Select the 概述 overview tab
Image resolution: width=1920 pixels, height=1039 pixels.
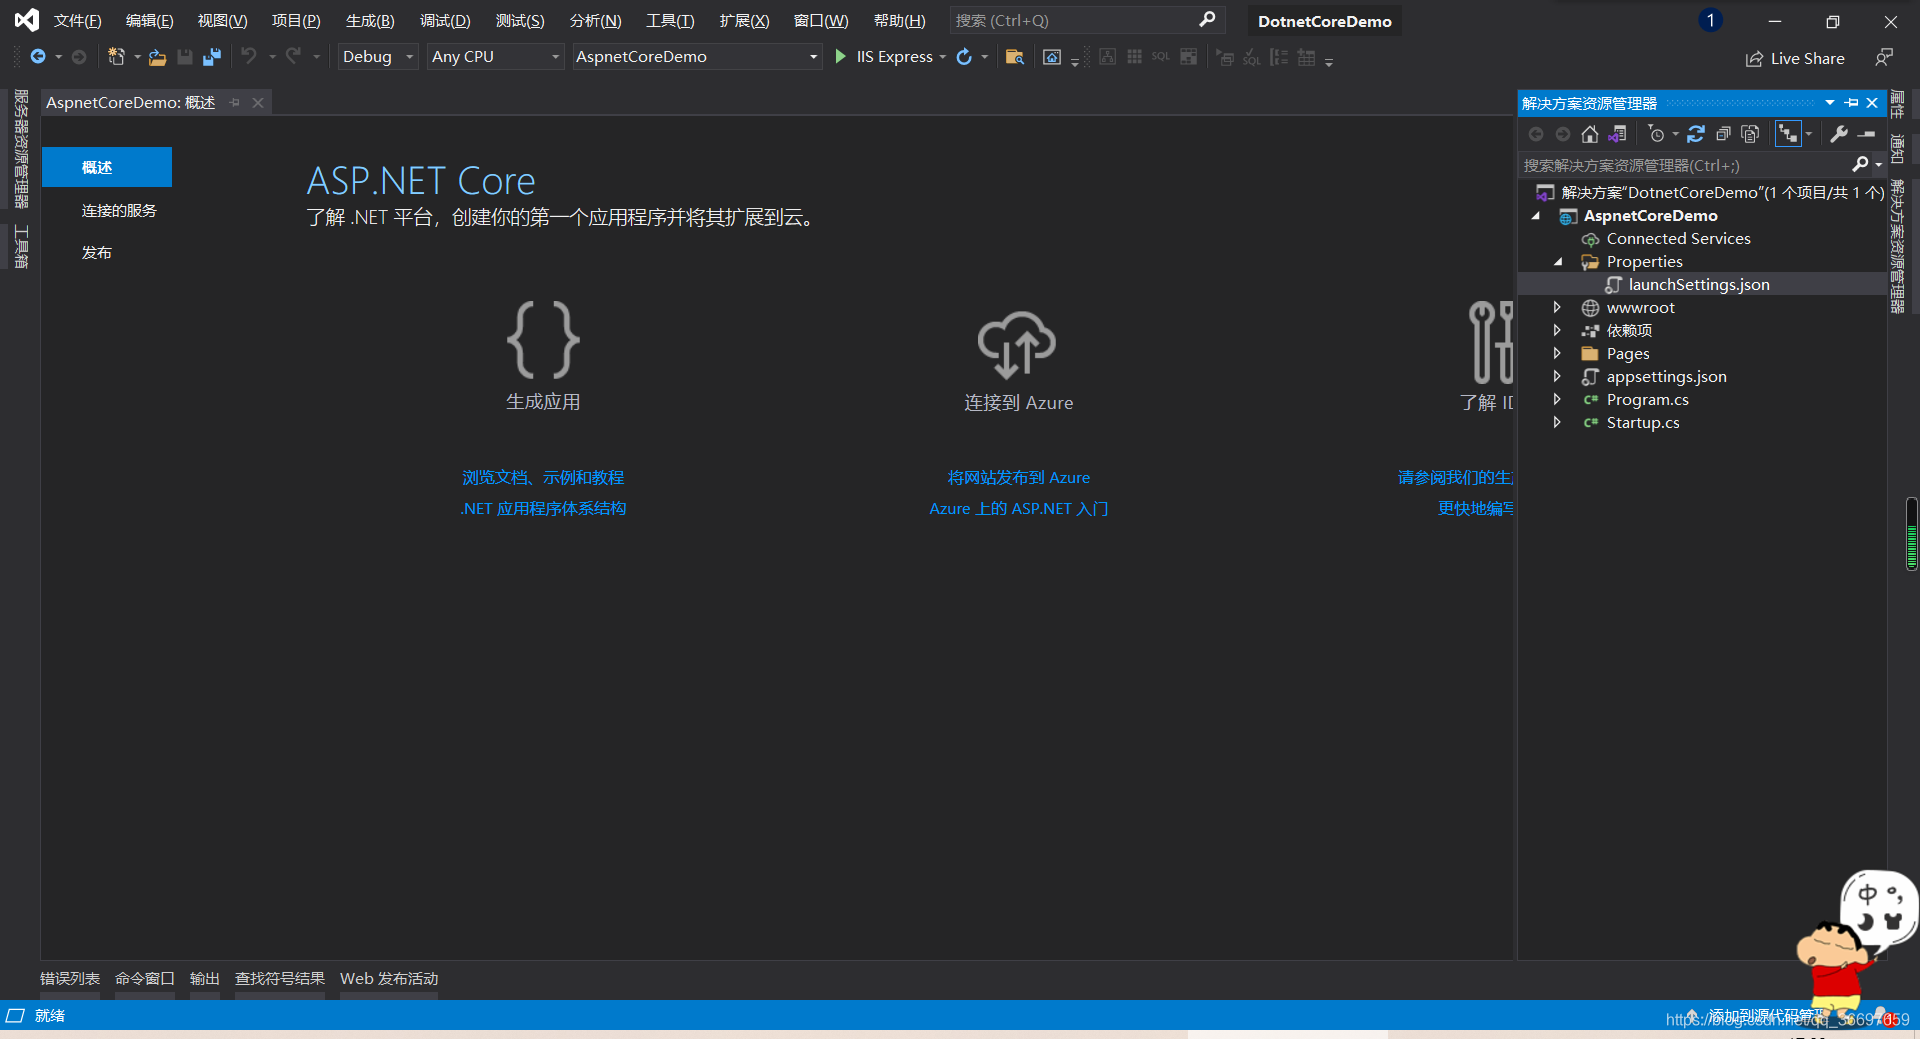[x=107, y=167]
